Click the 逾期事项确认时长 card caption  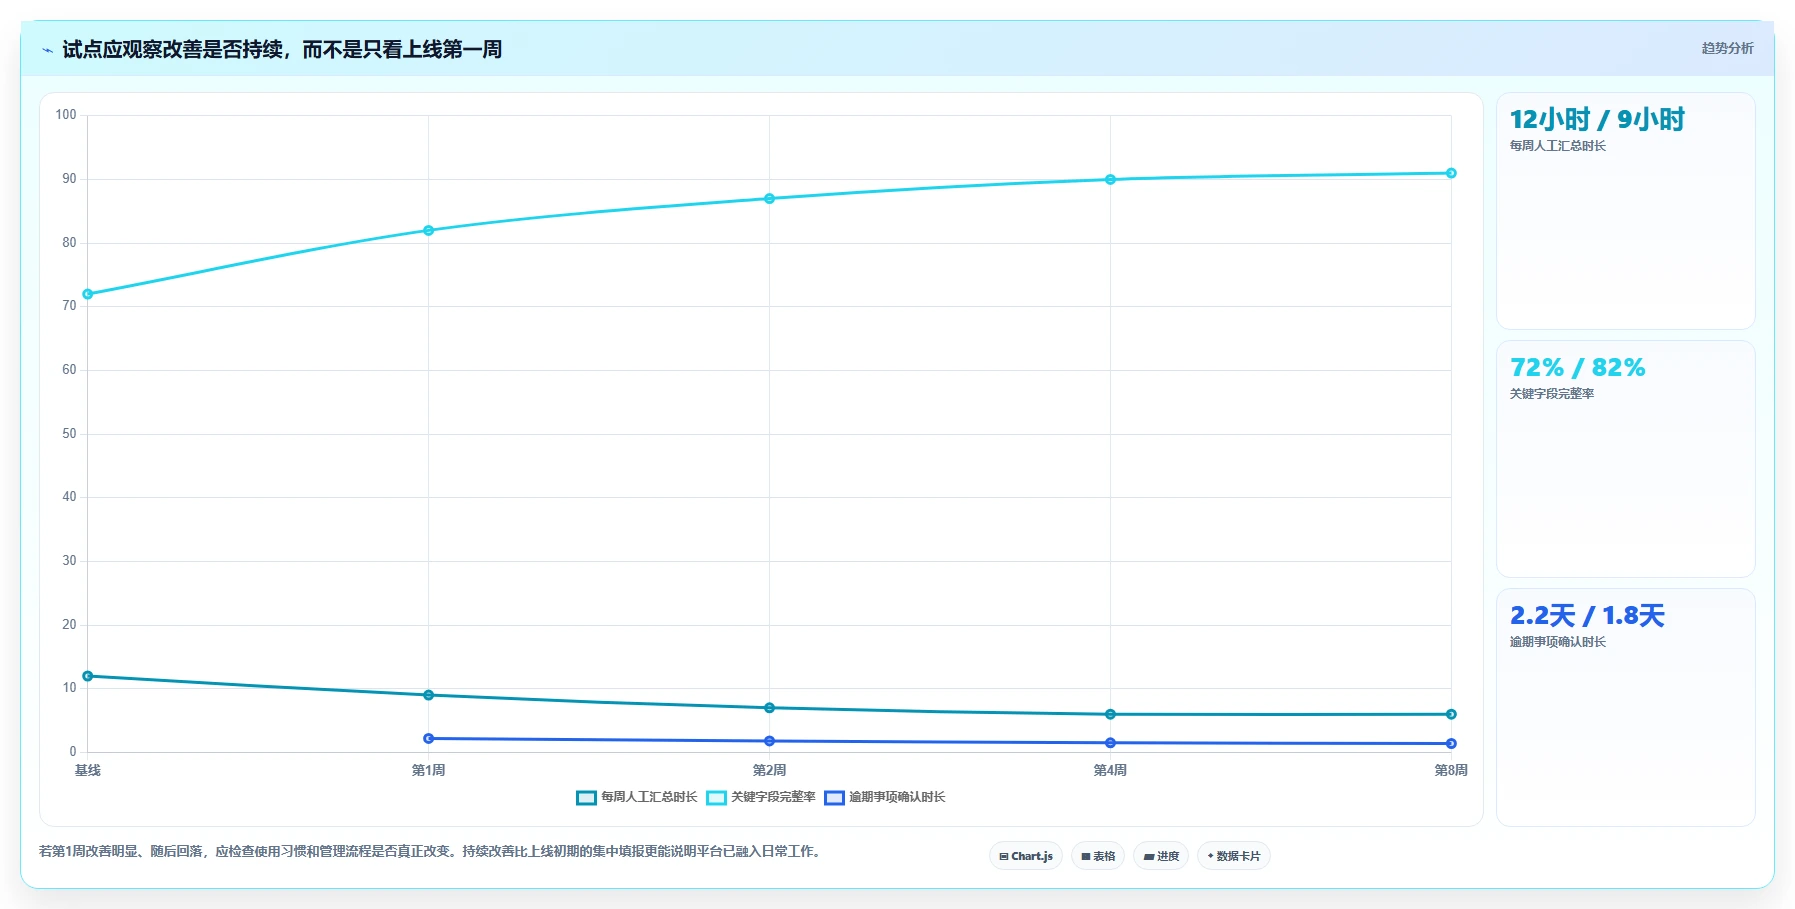(1558, 642)
